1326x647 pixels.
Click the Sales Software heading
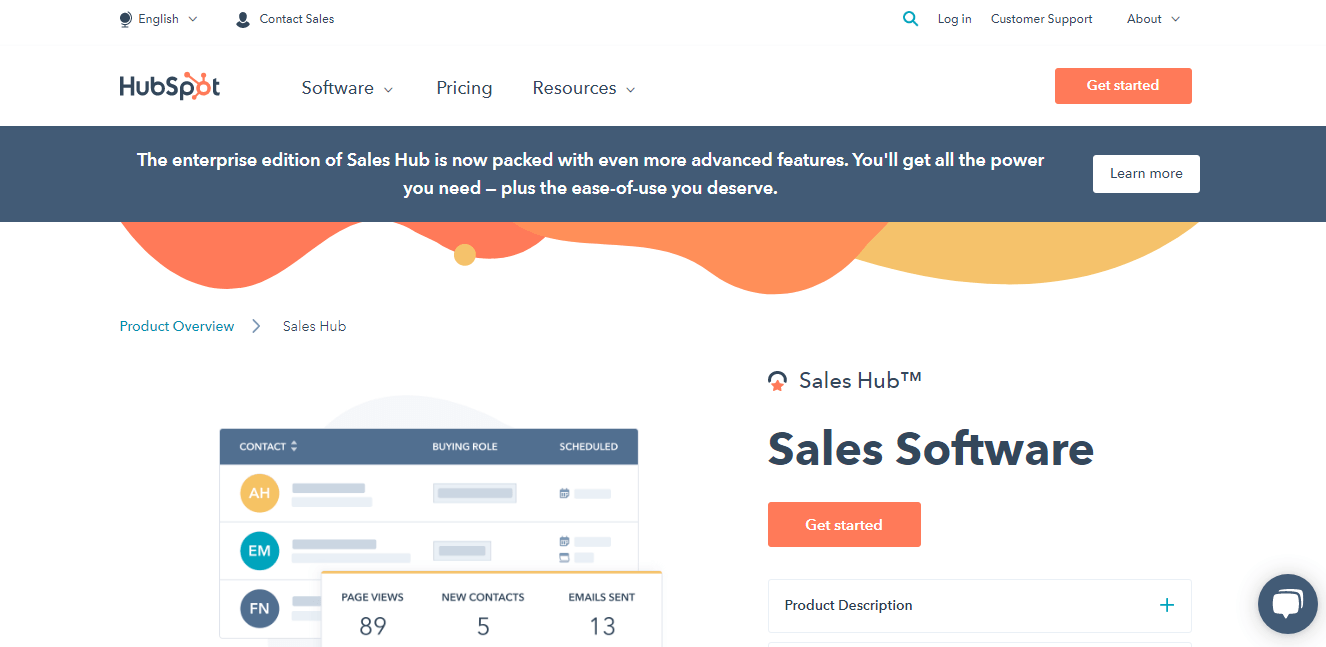pos(930,449)
